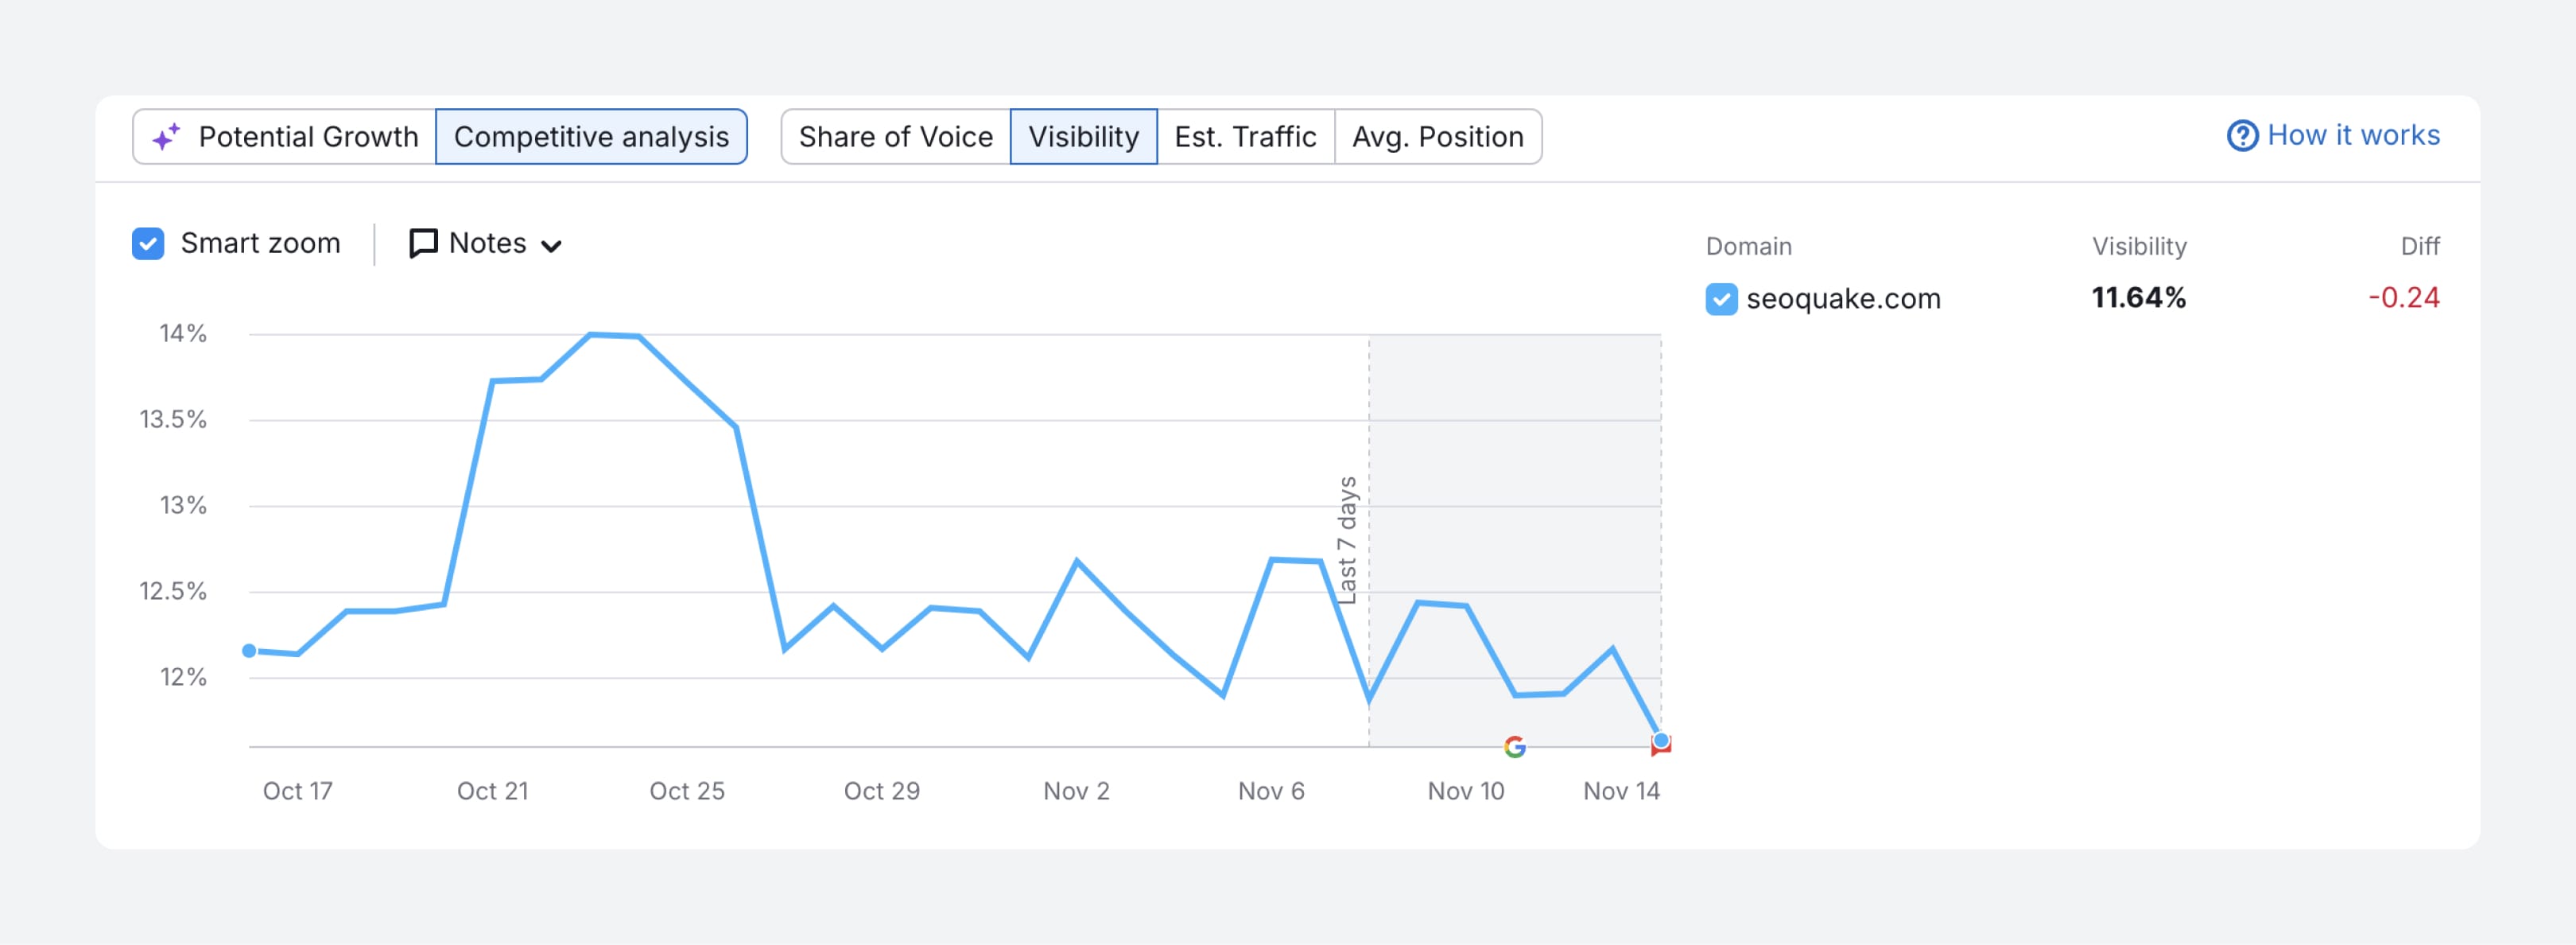Switch to Share of Voice metric
This screenshot has height=945, width=2576.
point(895,136)
